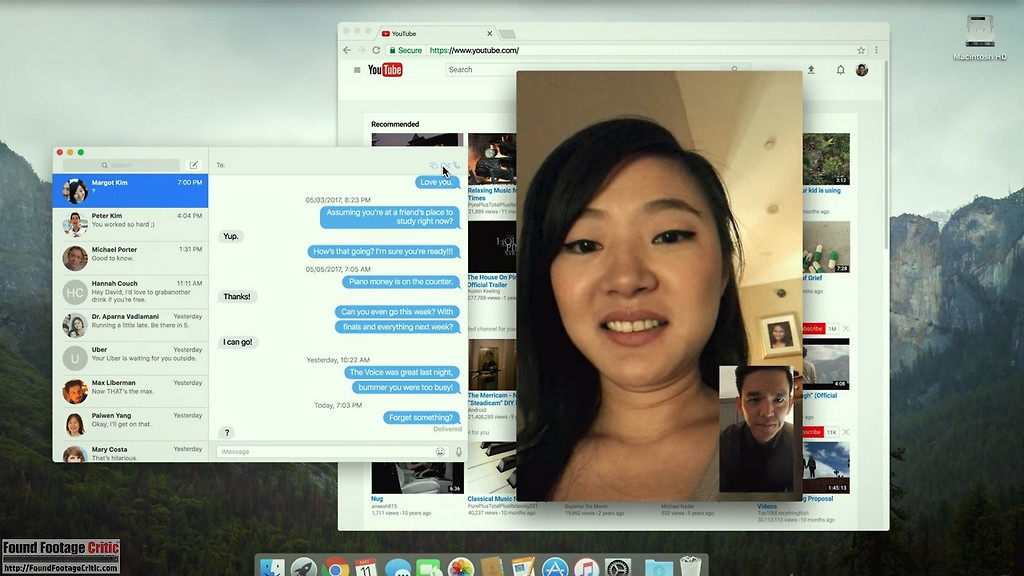Start audio call icon in Messages header
Viewport: 1024px width, 576px height.
pyautogui.click(x=456, y=165)
